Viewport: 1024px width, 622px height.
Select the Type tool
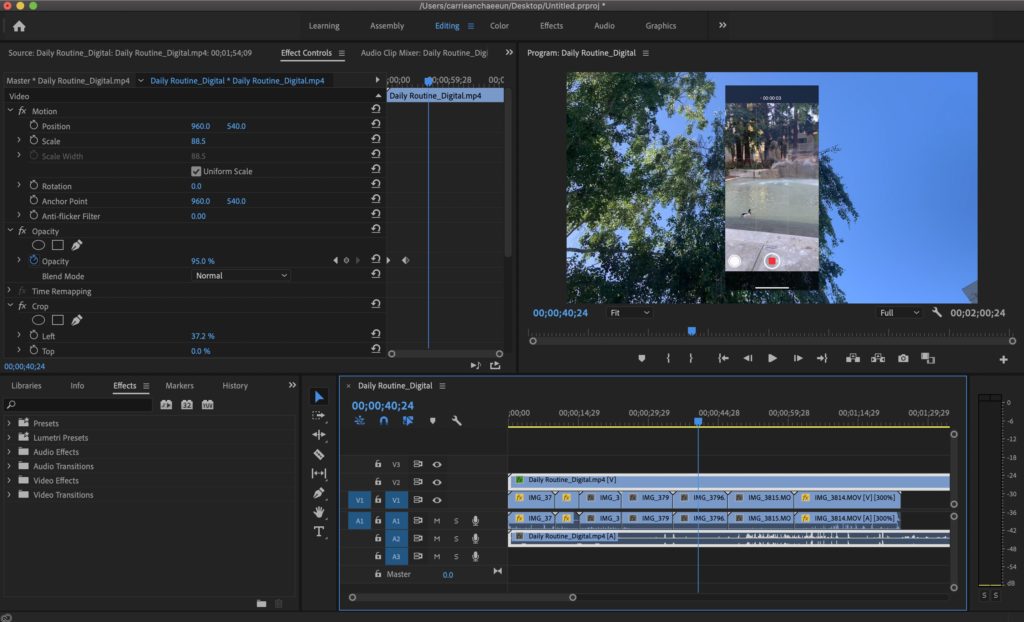point(319,531)
